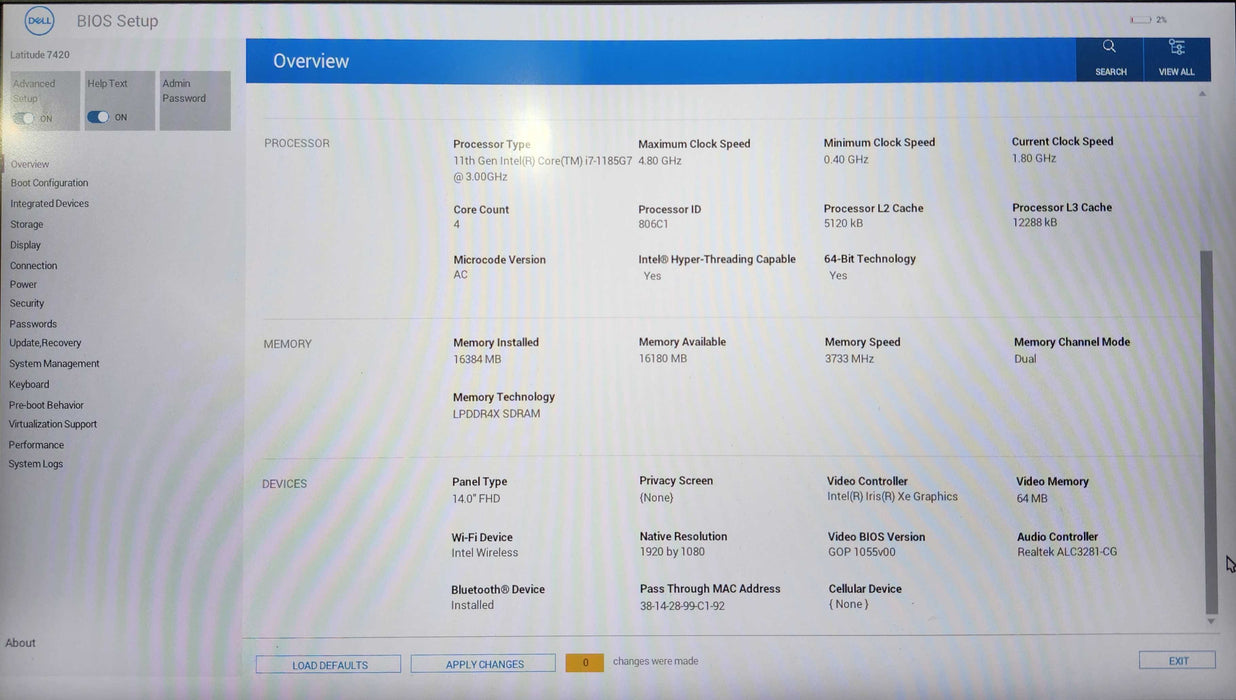Click the Apply Changes button
The image size is (1236, 700).
(x=483, y=664)
